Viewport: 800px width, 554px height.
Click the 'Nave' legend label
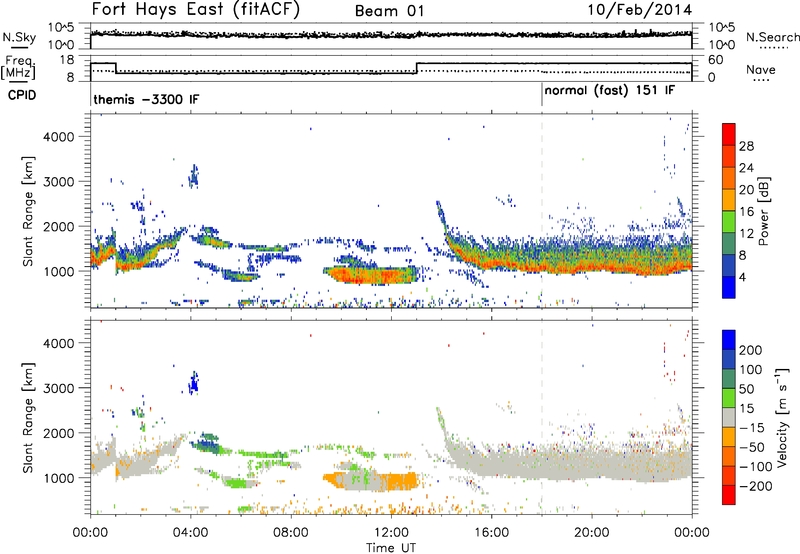761,69
